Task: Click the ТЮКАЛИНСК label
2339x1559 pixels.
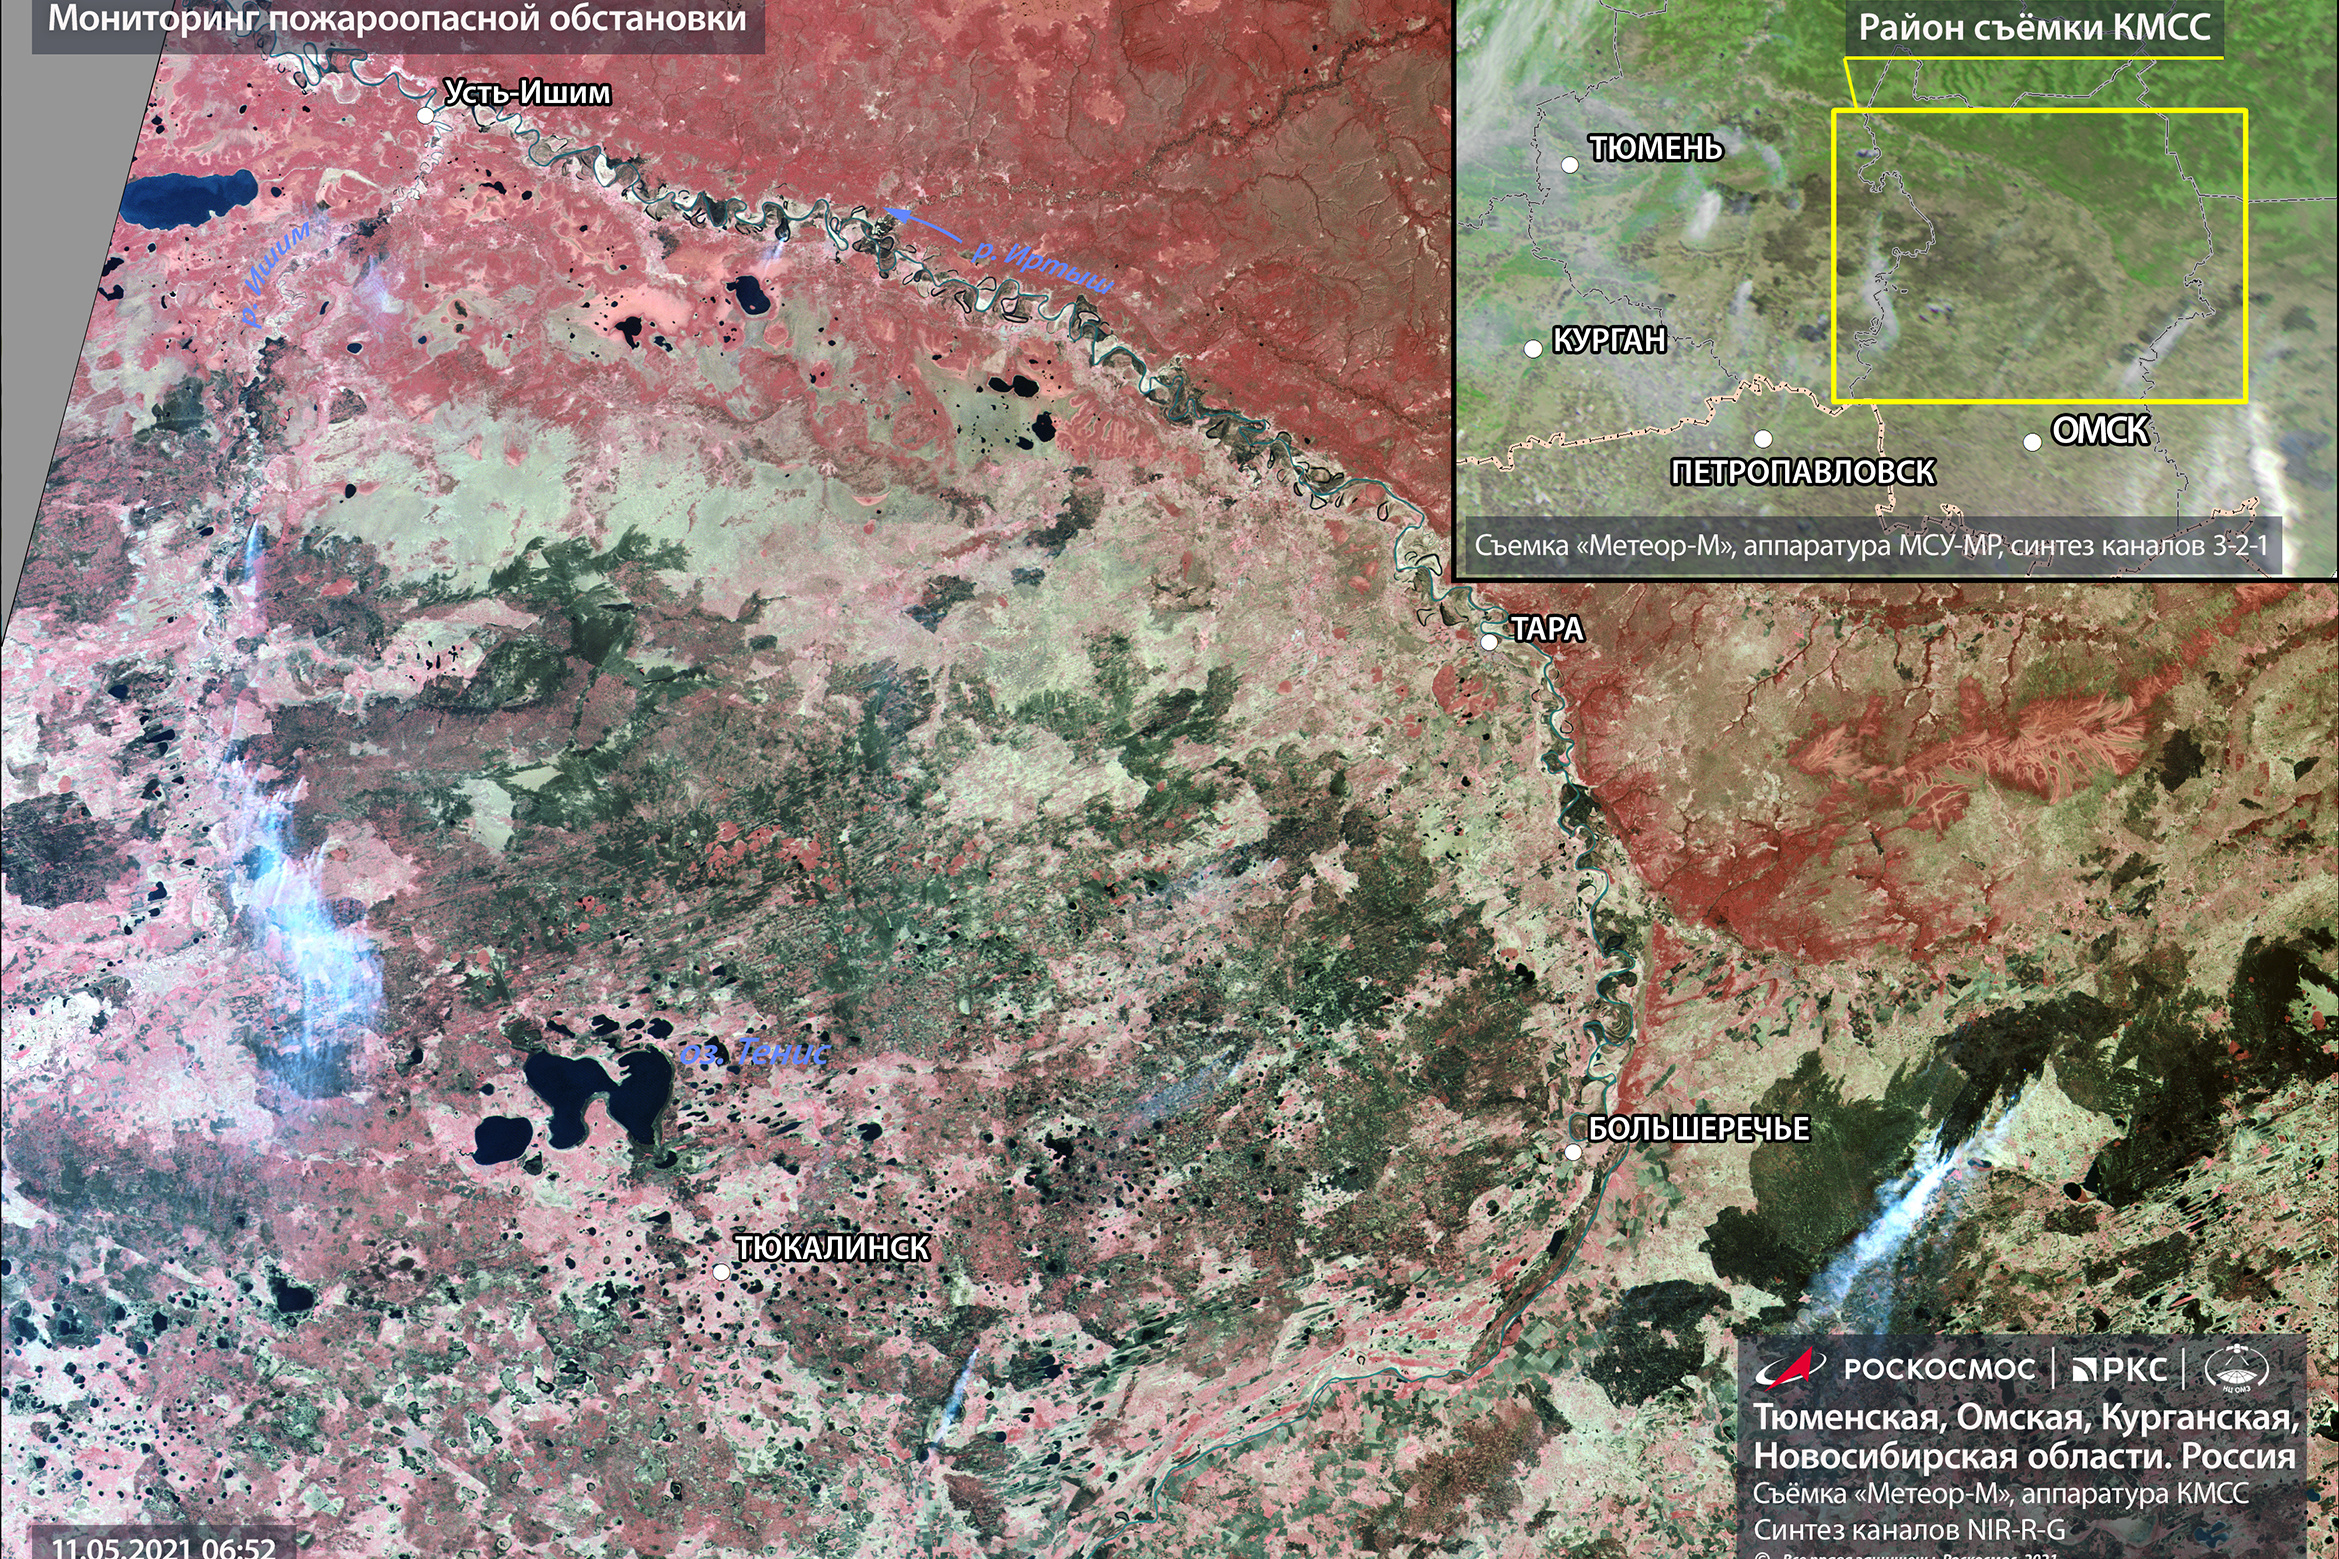Action: tap(833, 1248)
